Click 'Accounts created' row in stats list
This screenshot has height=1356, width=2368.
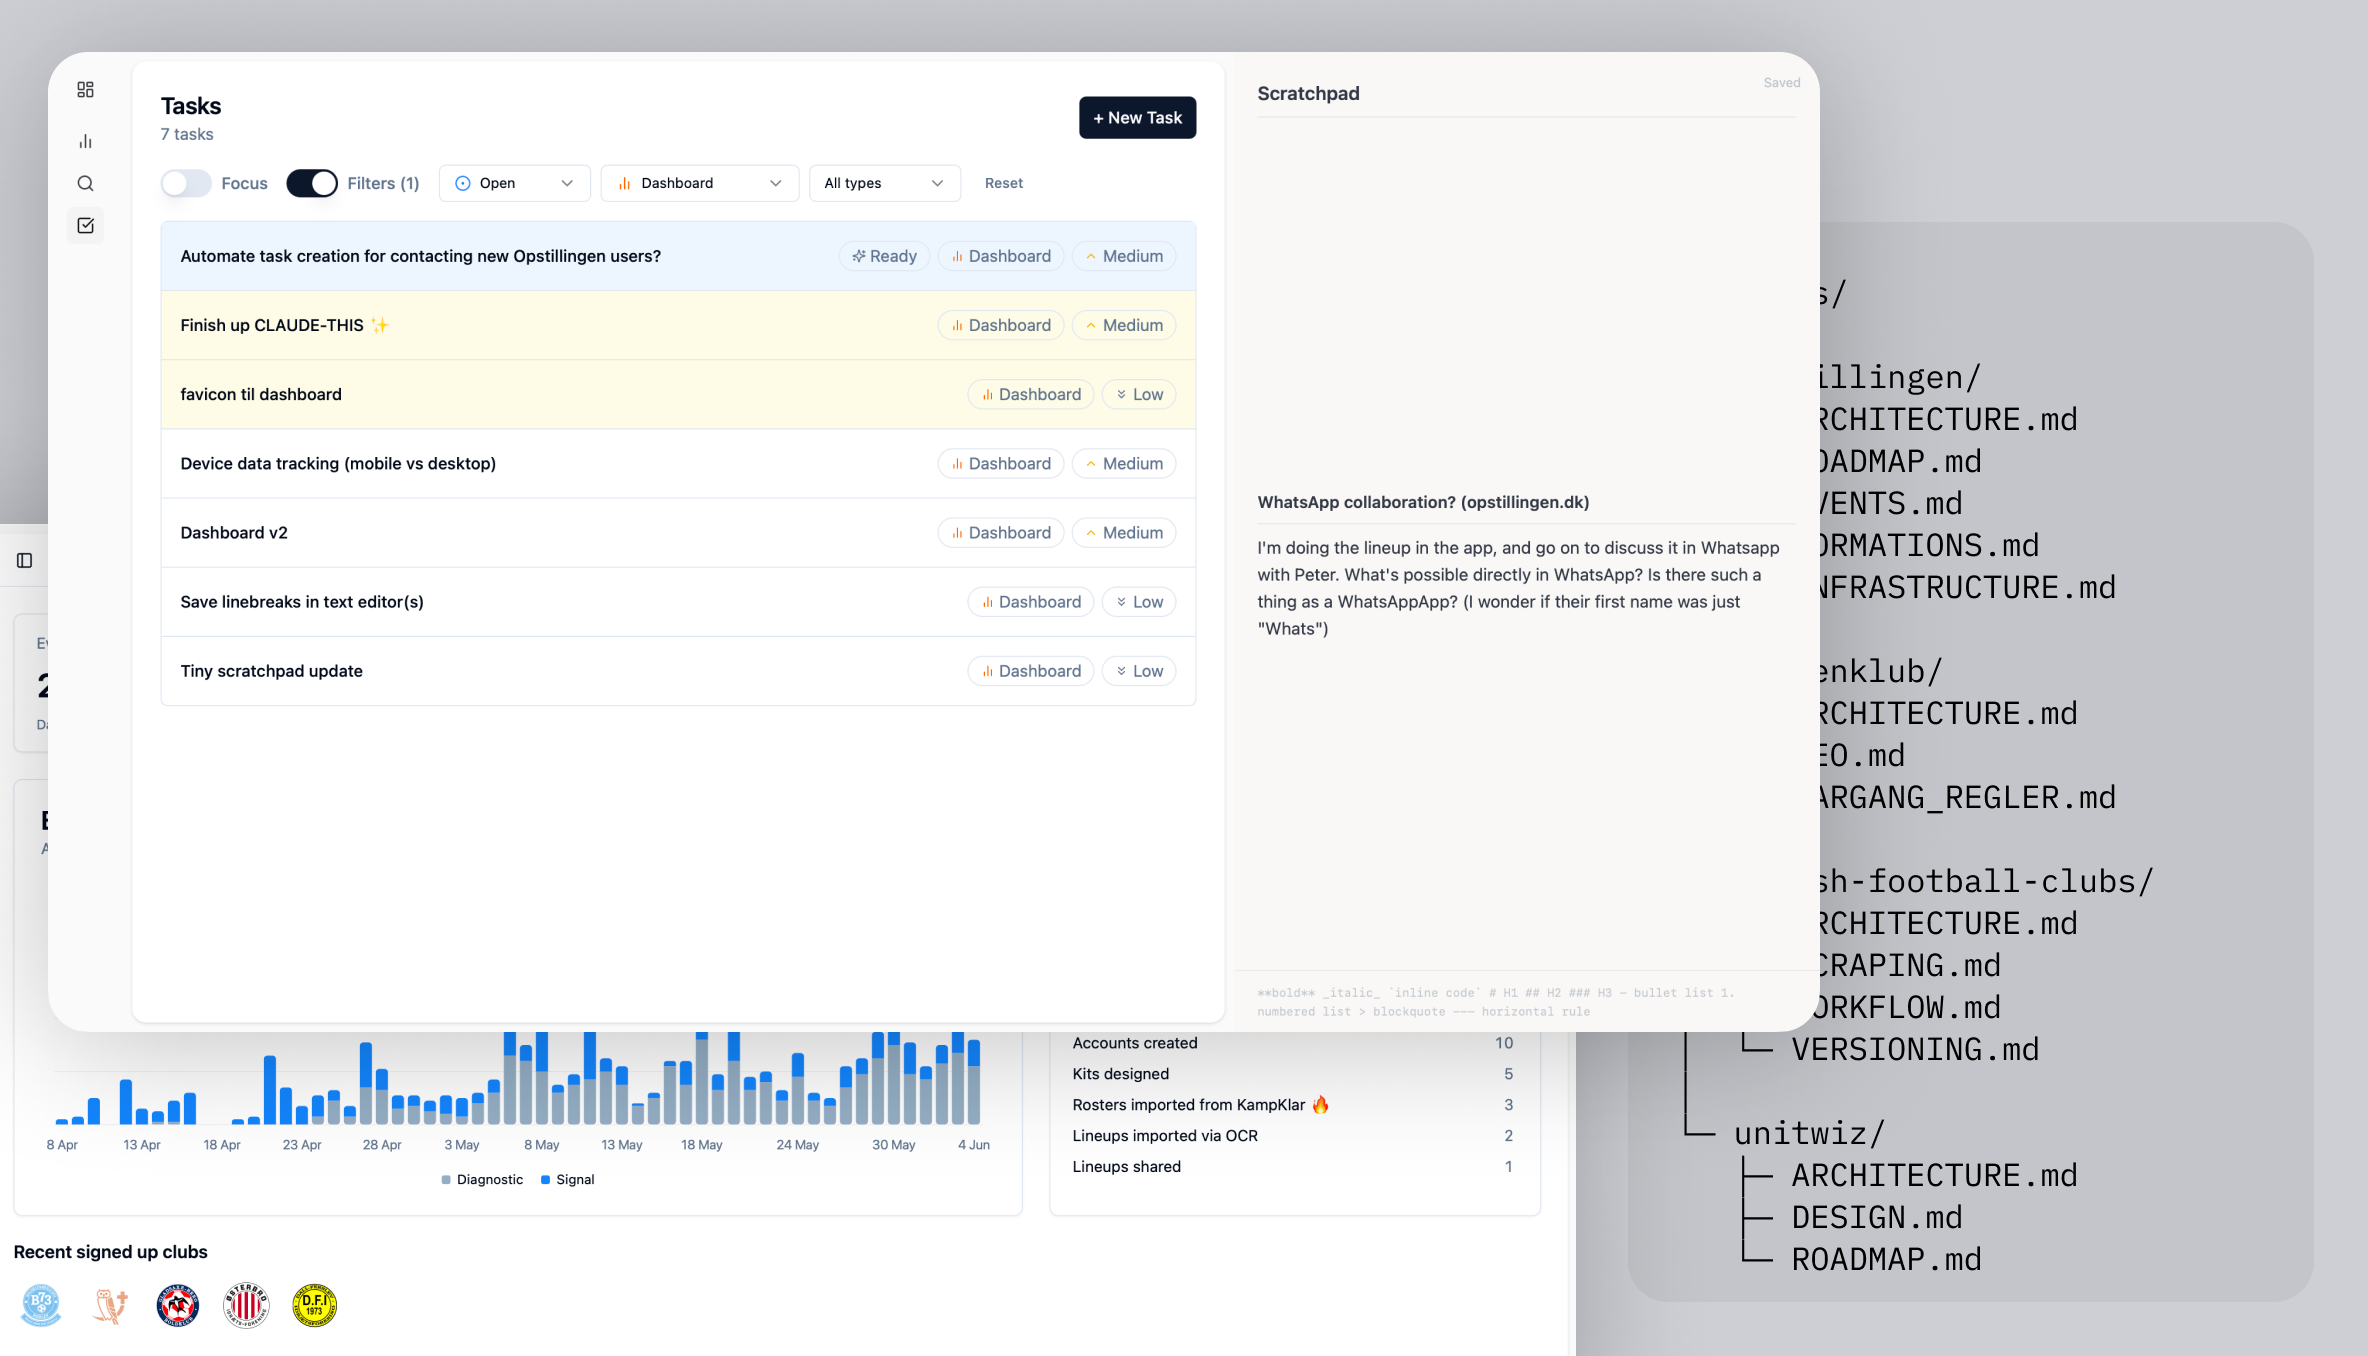[1293, 1043]
